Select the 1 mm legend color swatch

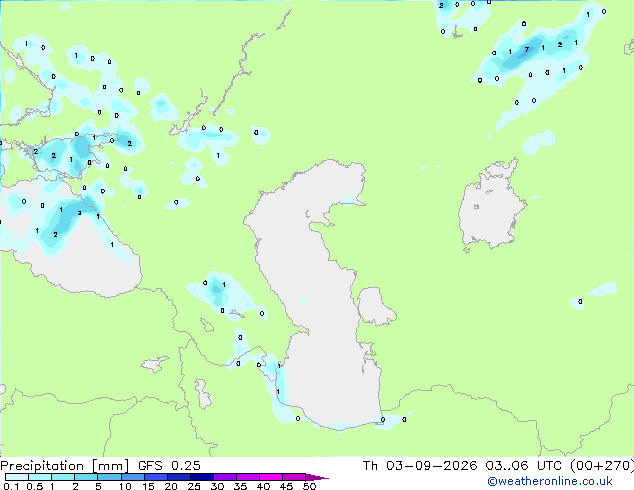pos(63,477)
